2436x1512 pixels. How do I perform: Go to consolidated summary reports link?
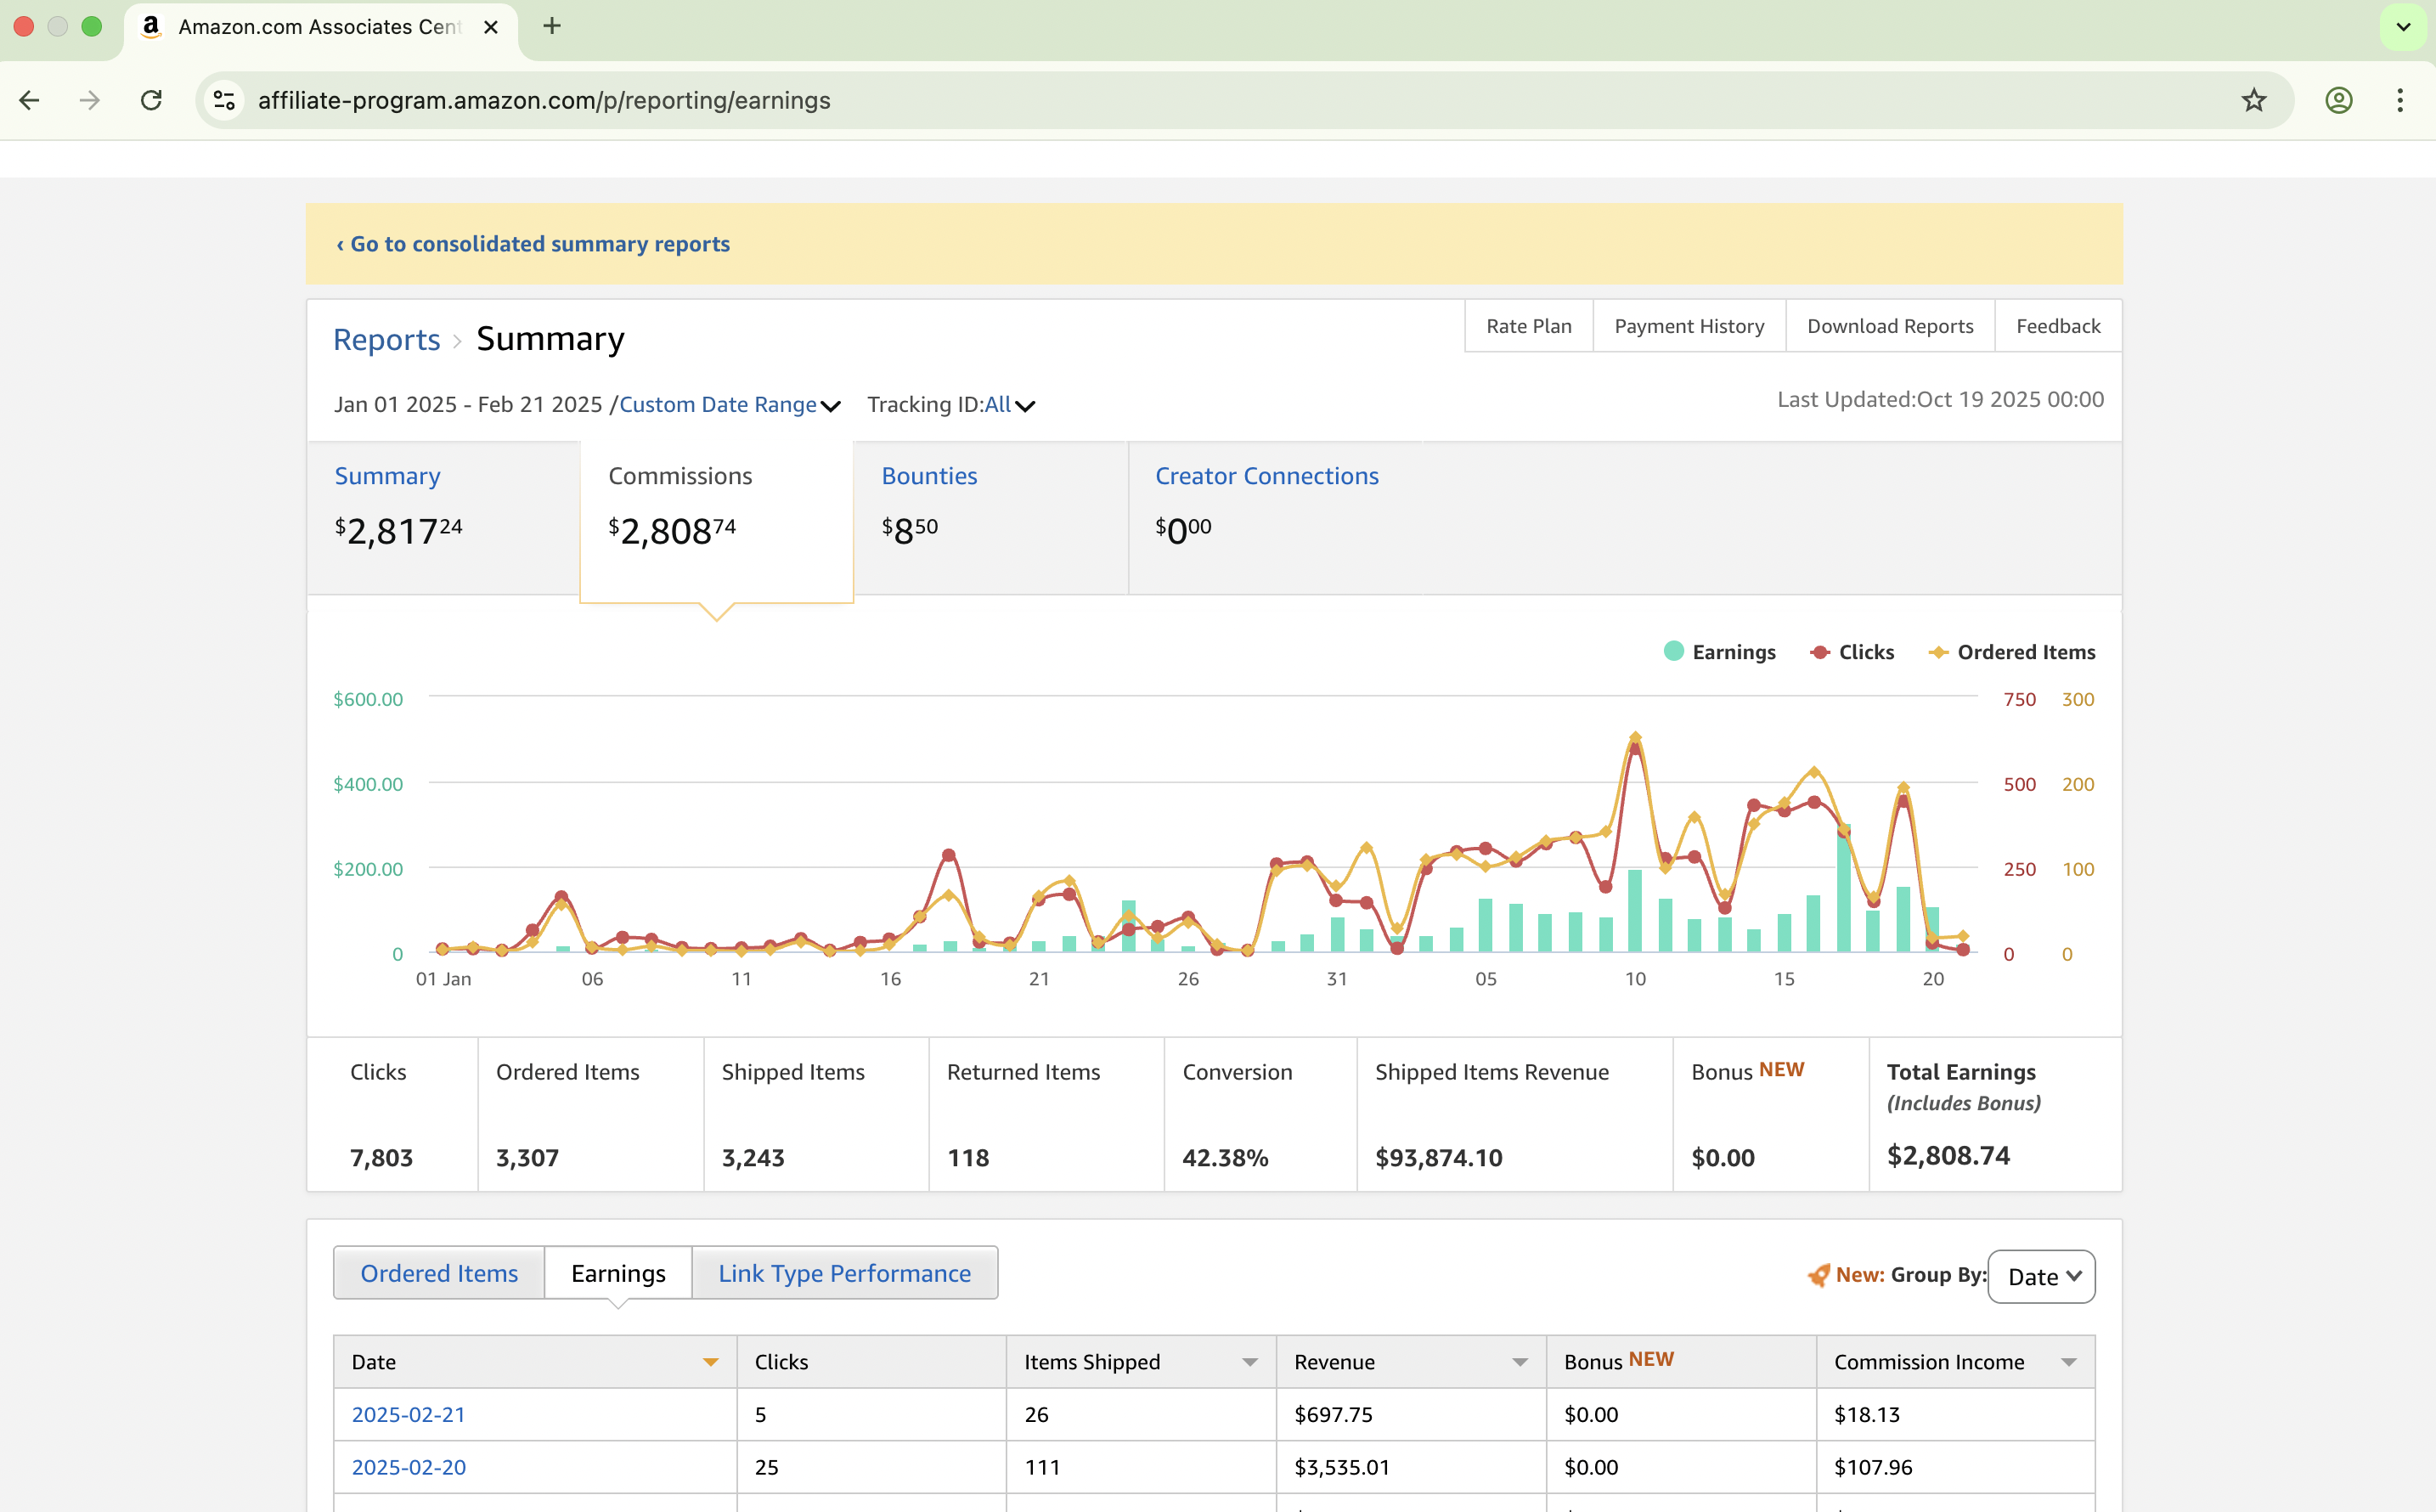coord(533,244)
